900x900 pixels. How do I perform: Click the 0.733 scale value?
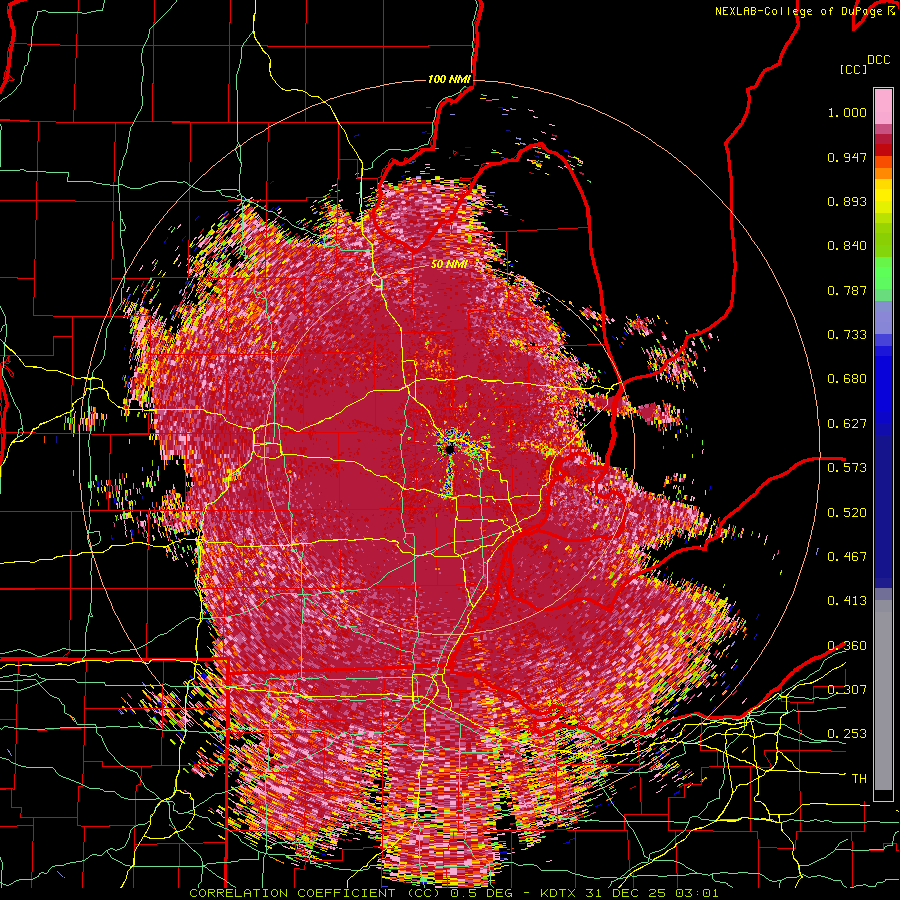click(847, 335)
